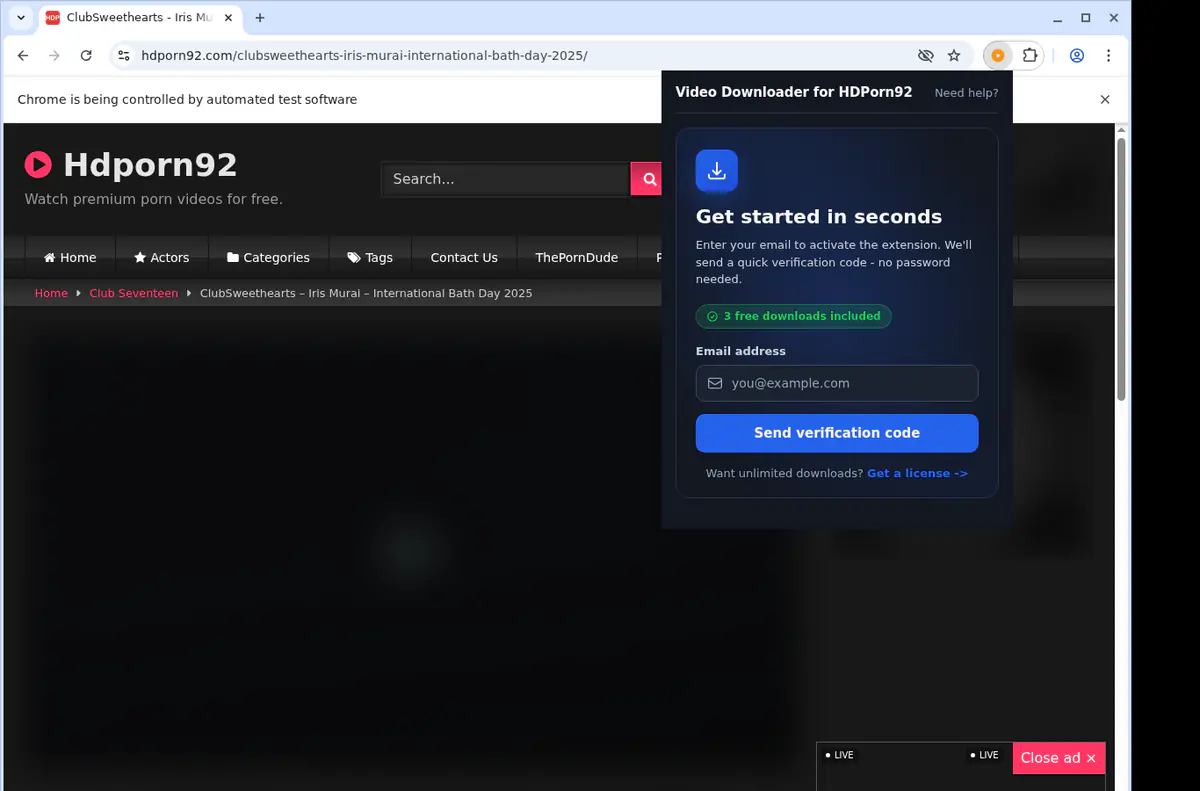Bookmark this page with the star icon
The height and width of the screenshot is (791, 1200).
[954, 56]
